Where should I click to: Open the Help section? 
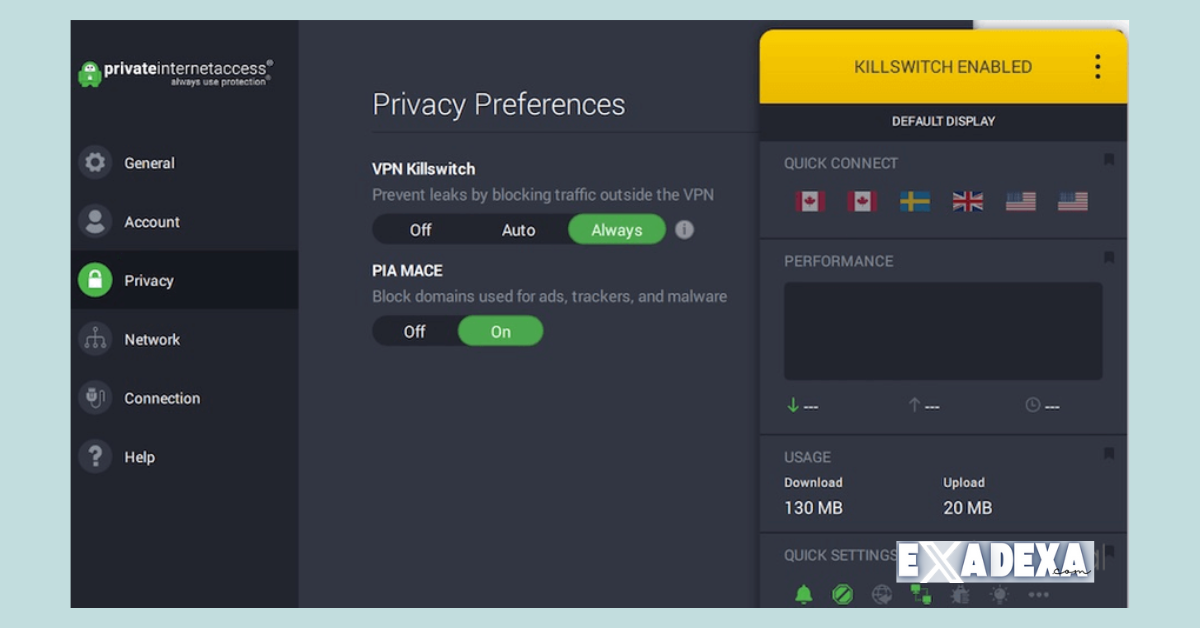click(140, 456)
